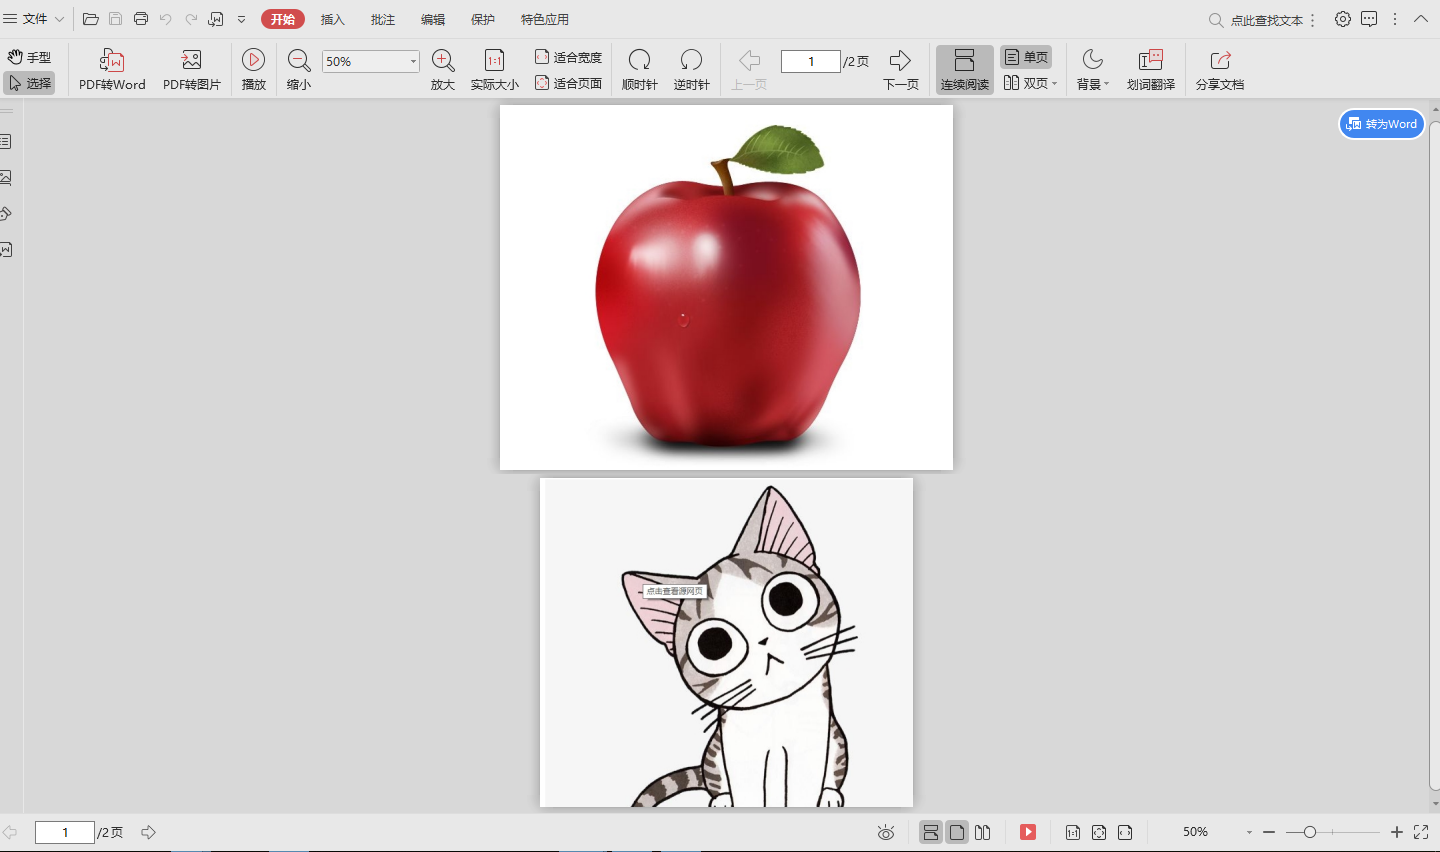Click the red play slideshow icon

pyautogui.click(x=1028, y=832)
